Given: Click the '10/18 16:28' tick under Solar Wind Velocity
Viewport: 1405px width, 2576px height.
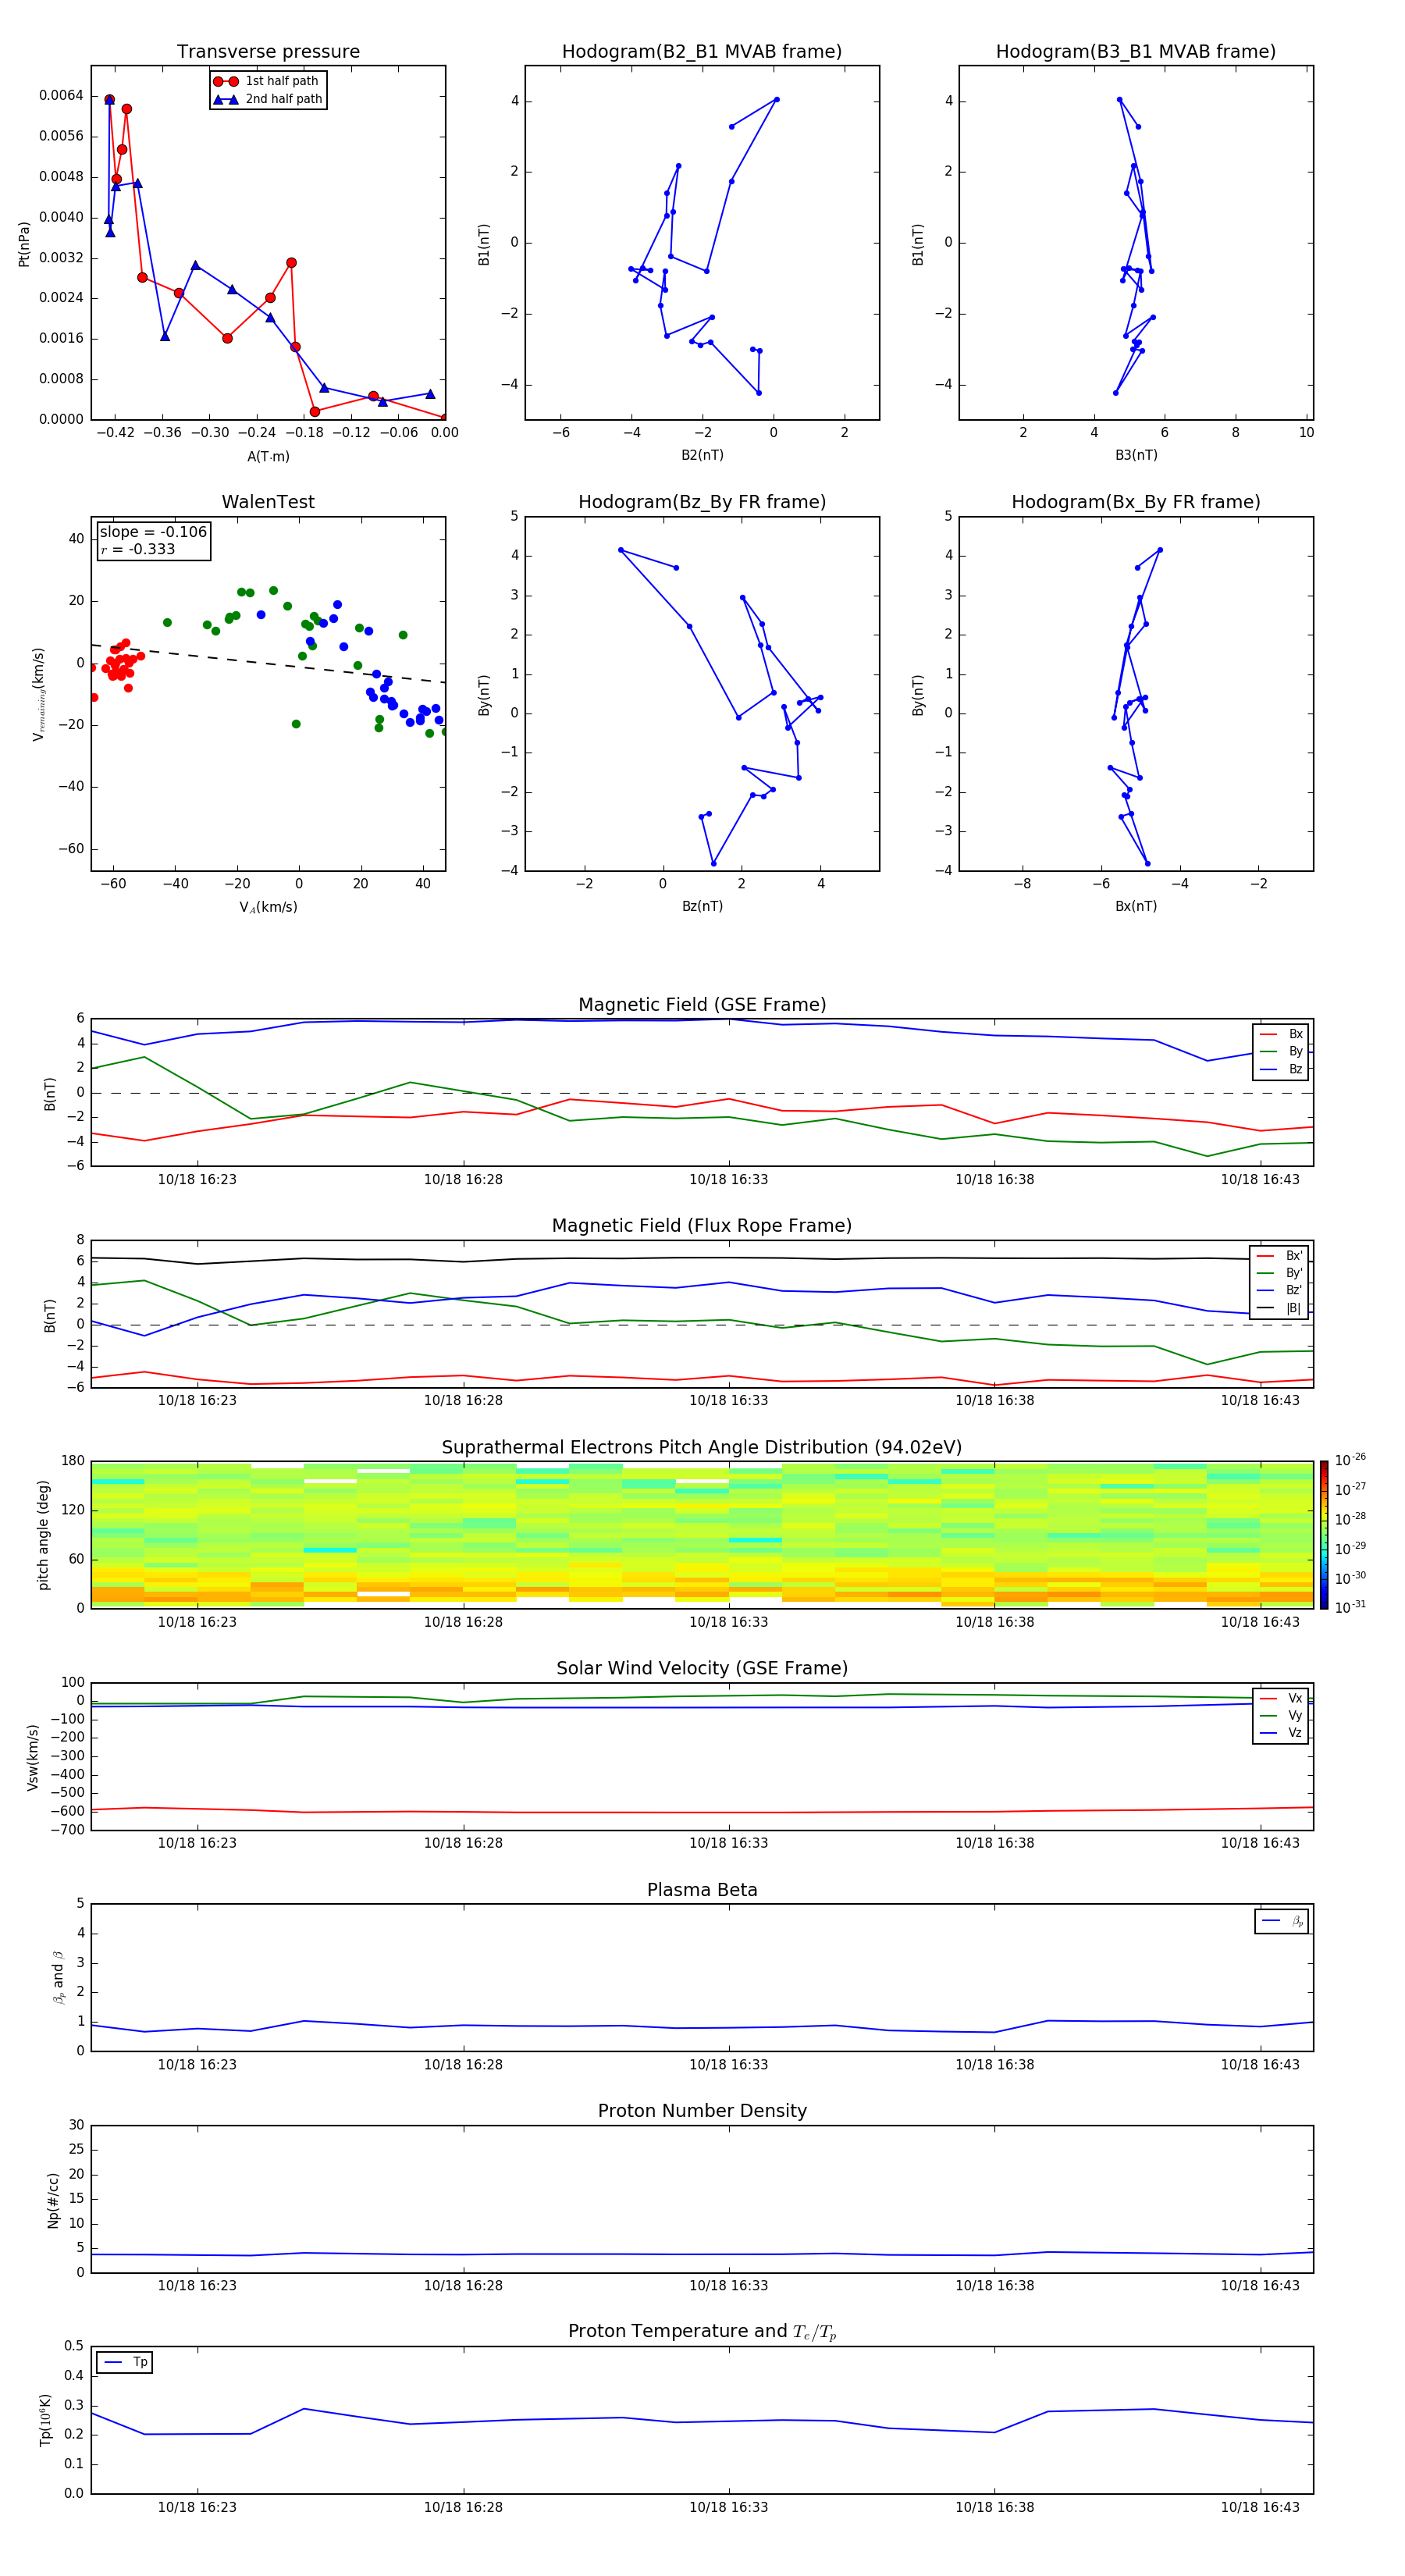Looking at the screenshot, I should click(x=463, y=1843).
